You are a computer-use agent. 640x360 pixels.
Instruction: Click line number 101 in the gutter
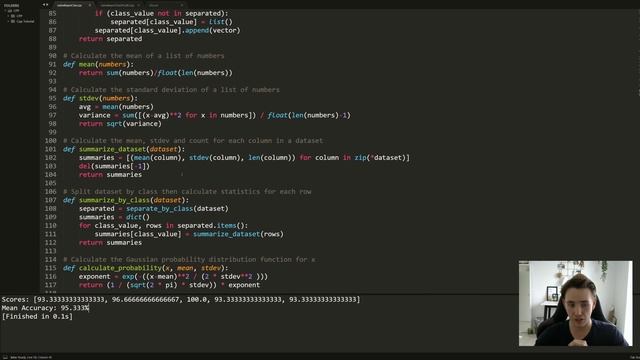tap(51, 149)
